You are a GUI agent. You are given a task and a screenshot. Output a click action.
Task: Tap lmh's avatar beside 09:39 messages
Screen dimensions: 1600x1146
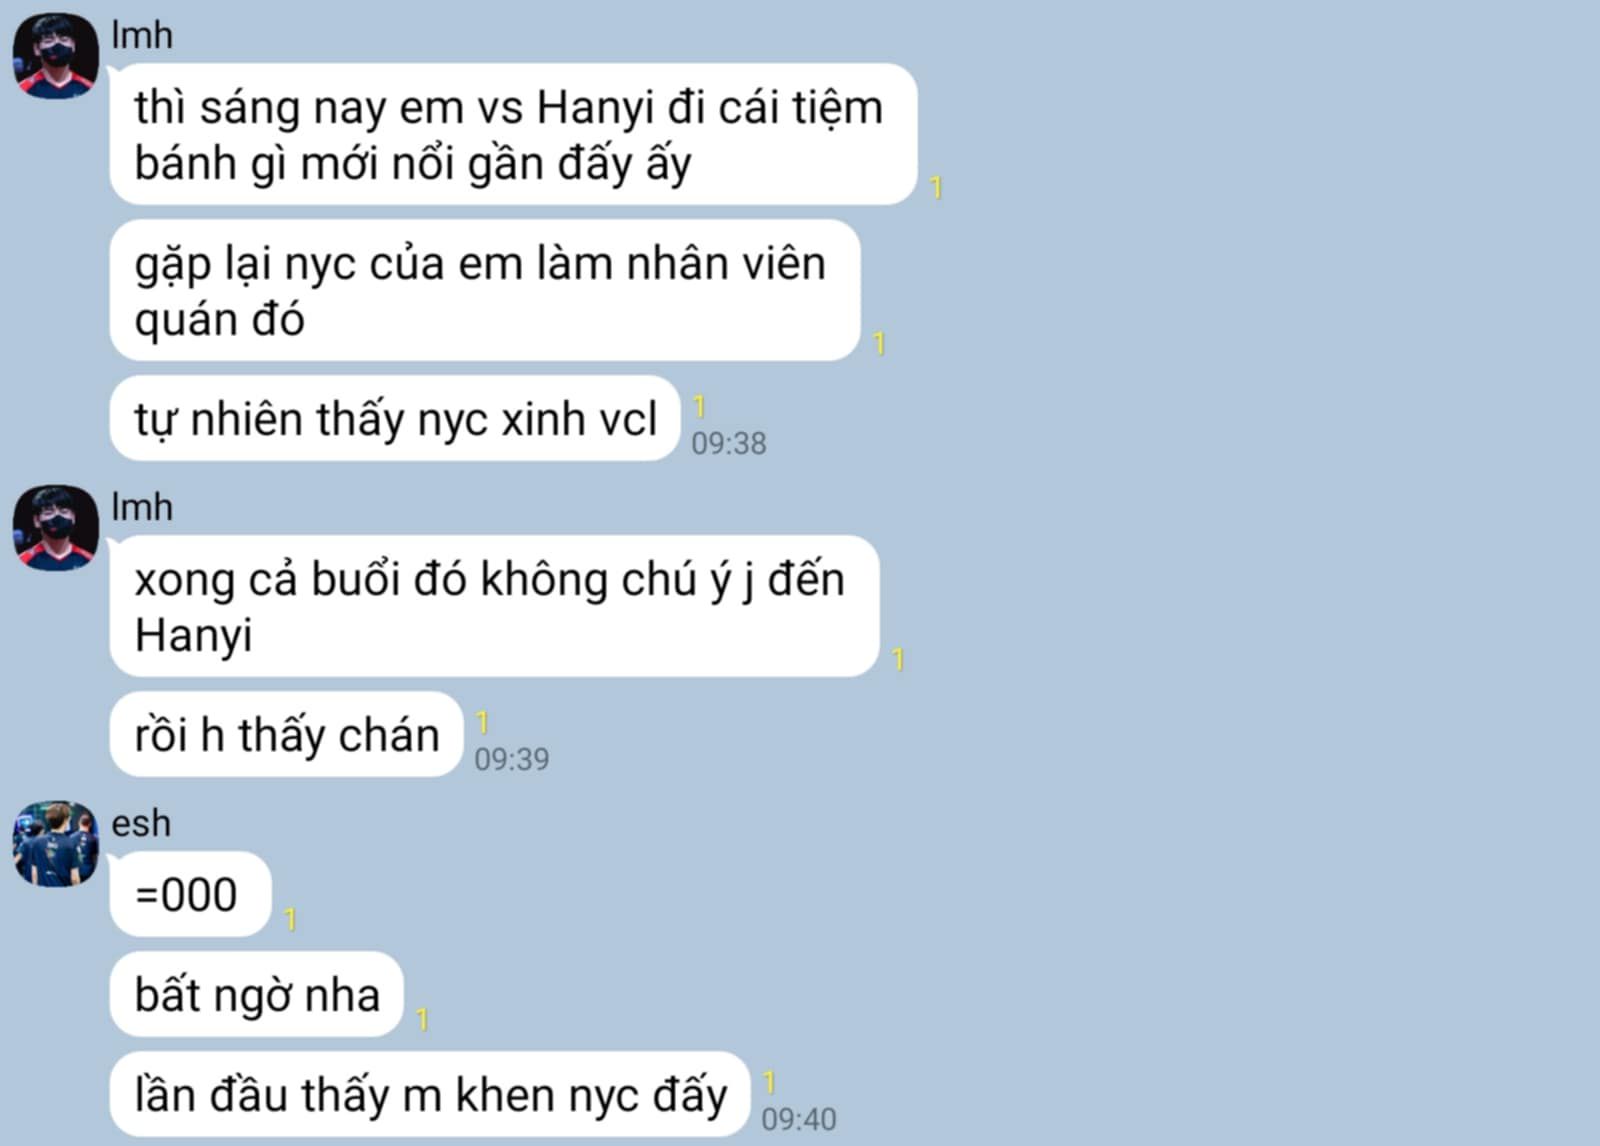55,528
